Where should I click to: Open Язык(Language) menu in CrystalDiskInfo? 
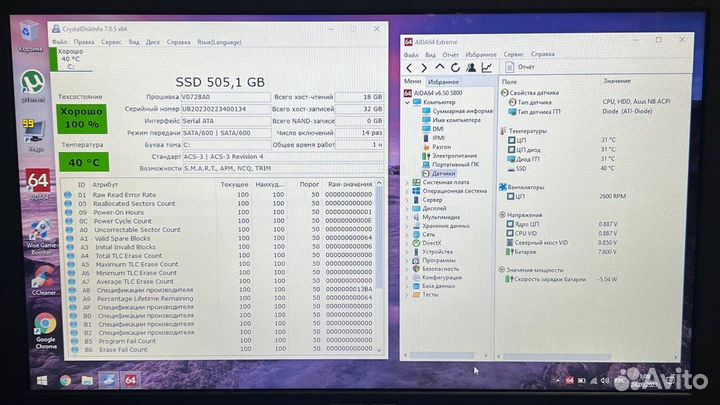click(219, 42)
